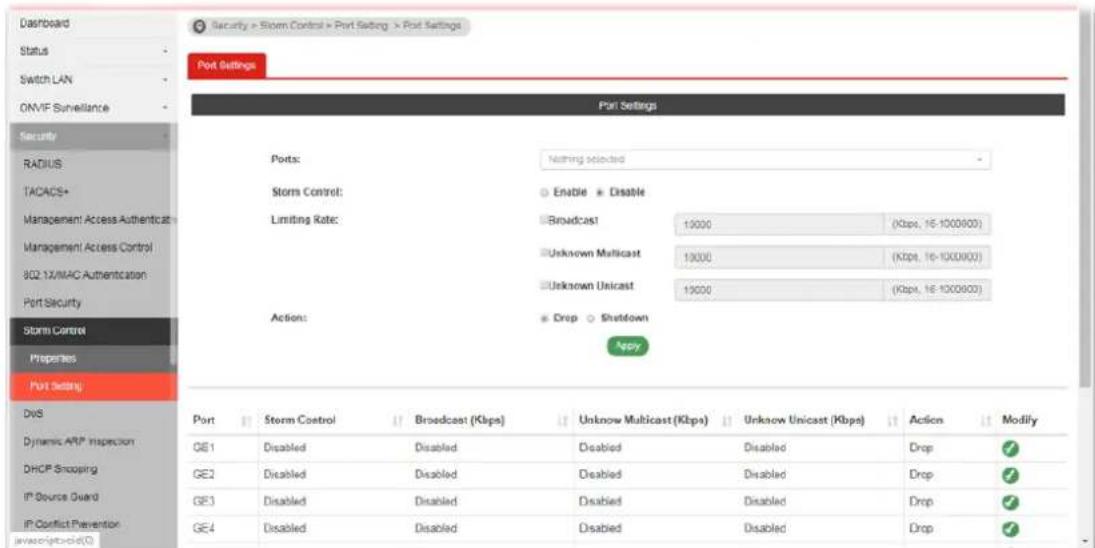1095x548 pixels.
Task: Select Port Setting submenu item
Action: click(x=94, y=385)
